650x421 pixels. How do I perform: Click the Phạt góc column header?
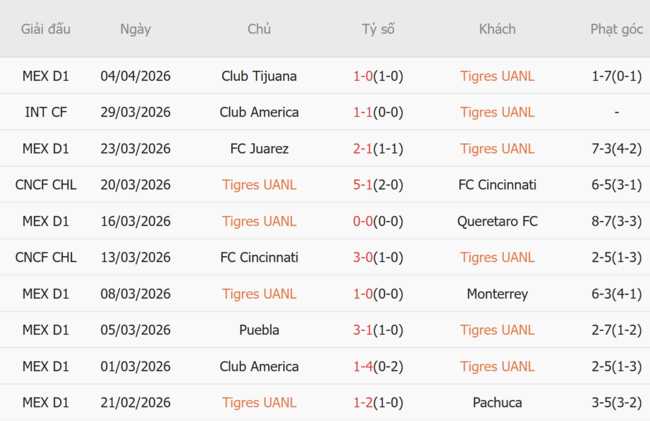pyautogui.click(x=616, y=29)
